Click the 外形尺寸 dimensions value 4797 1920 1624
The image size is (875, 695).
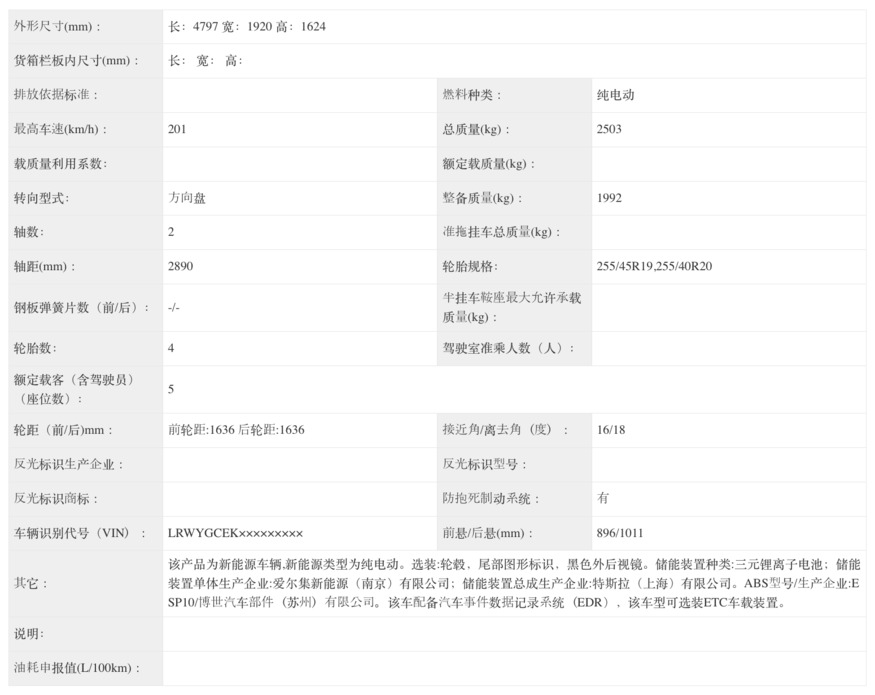click(x=247, y=26)
